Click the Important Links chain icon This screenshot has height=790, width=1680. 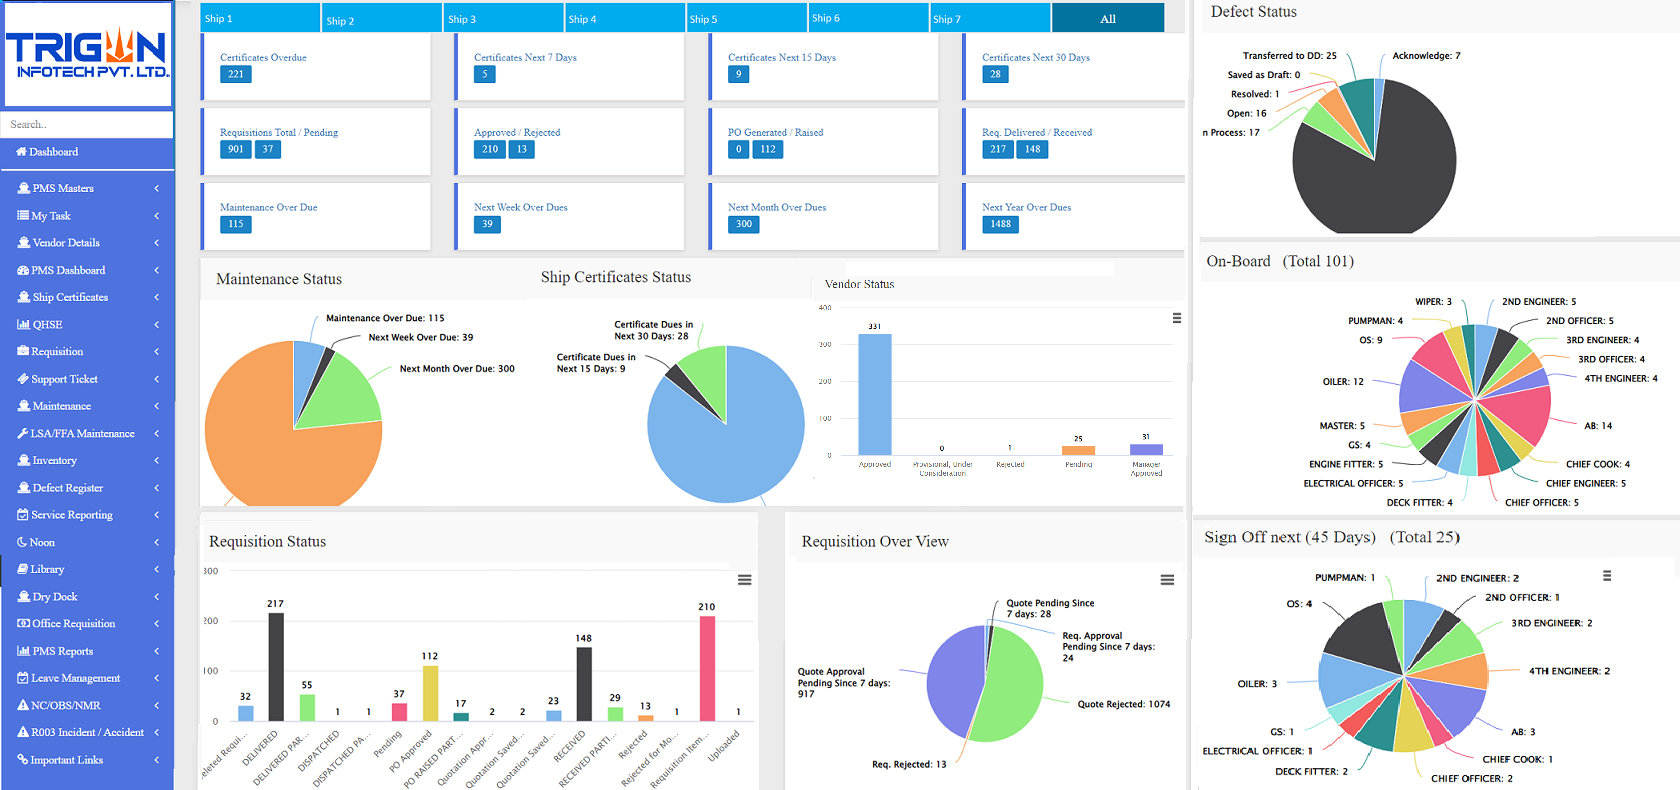click(x=23, y=760)
